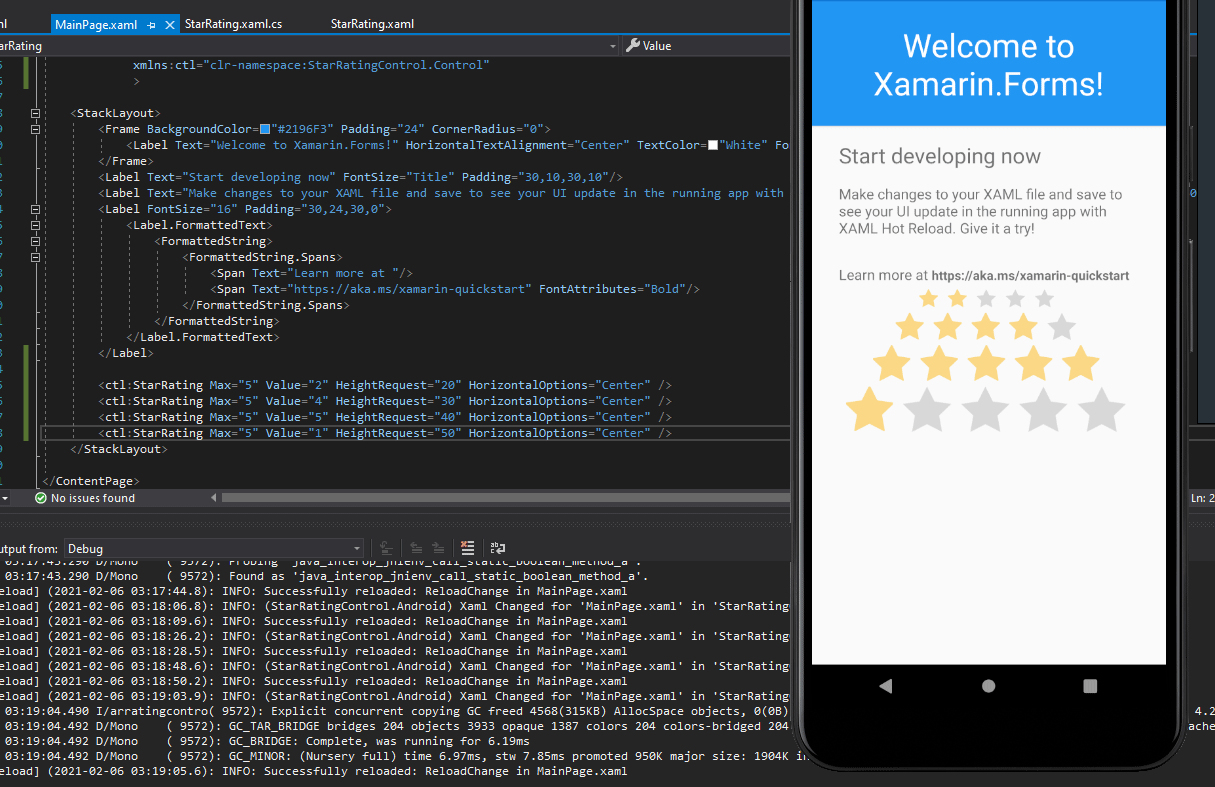Open the error indicator dropdown arrow beside No issues found
1215x787 pixels.
tap(5, 498)
